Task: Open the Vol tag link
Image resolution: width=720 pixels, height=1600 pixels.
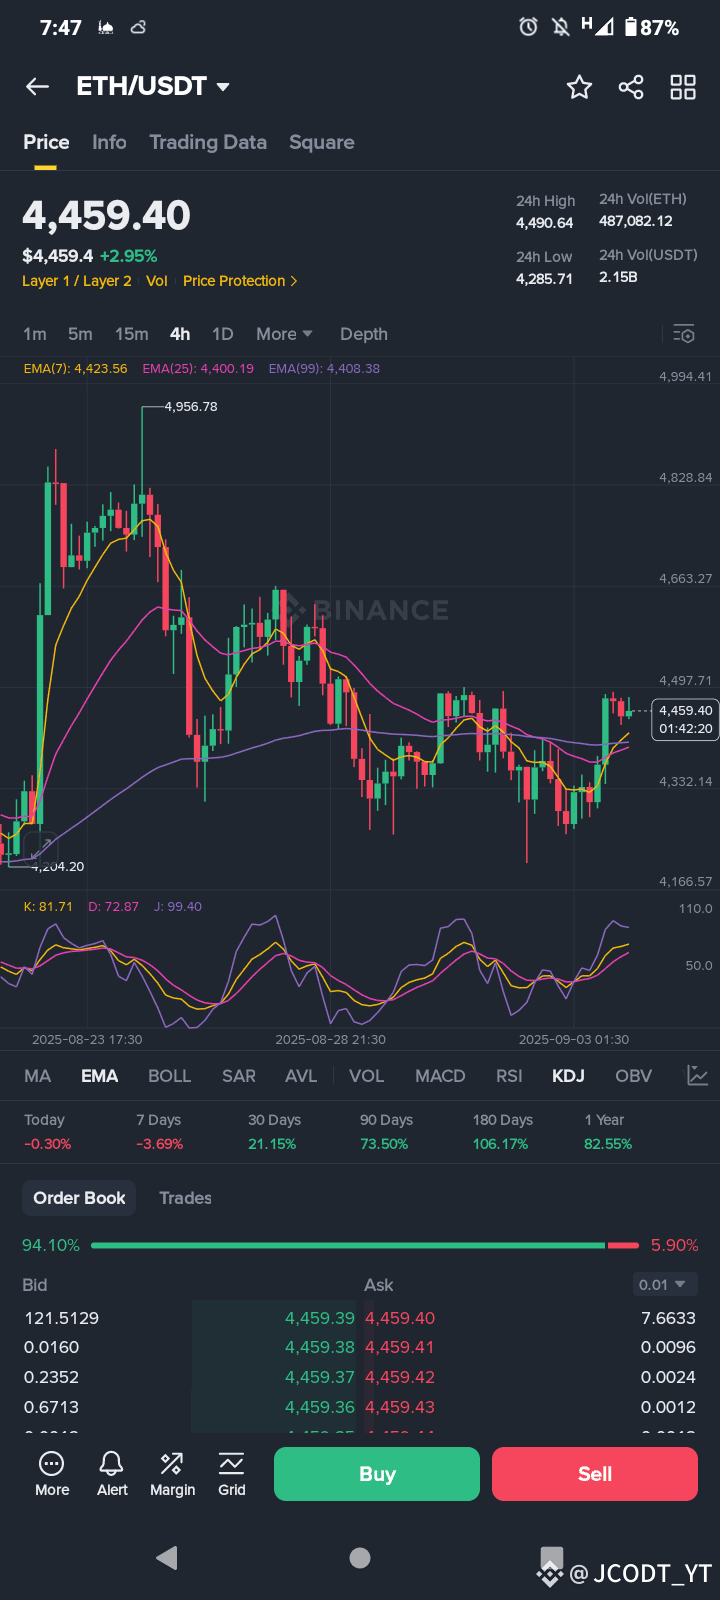Action: click(157, 281)
